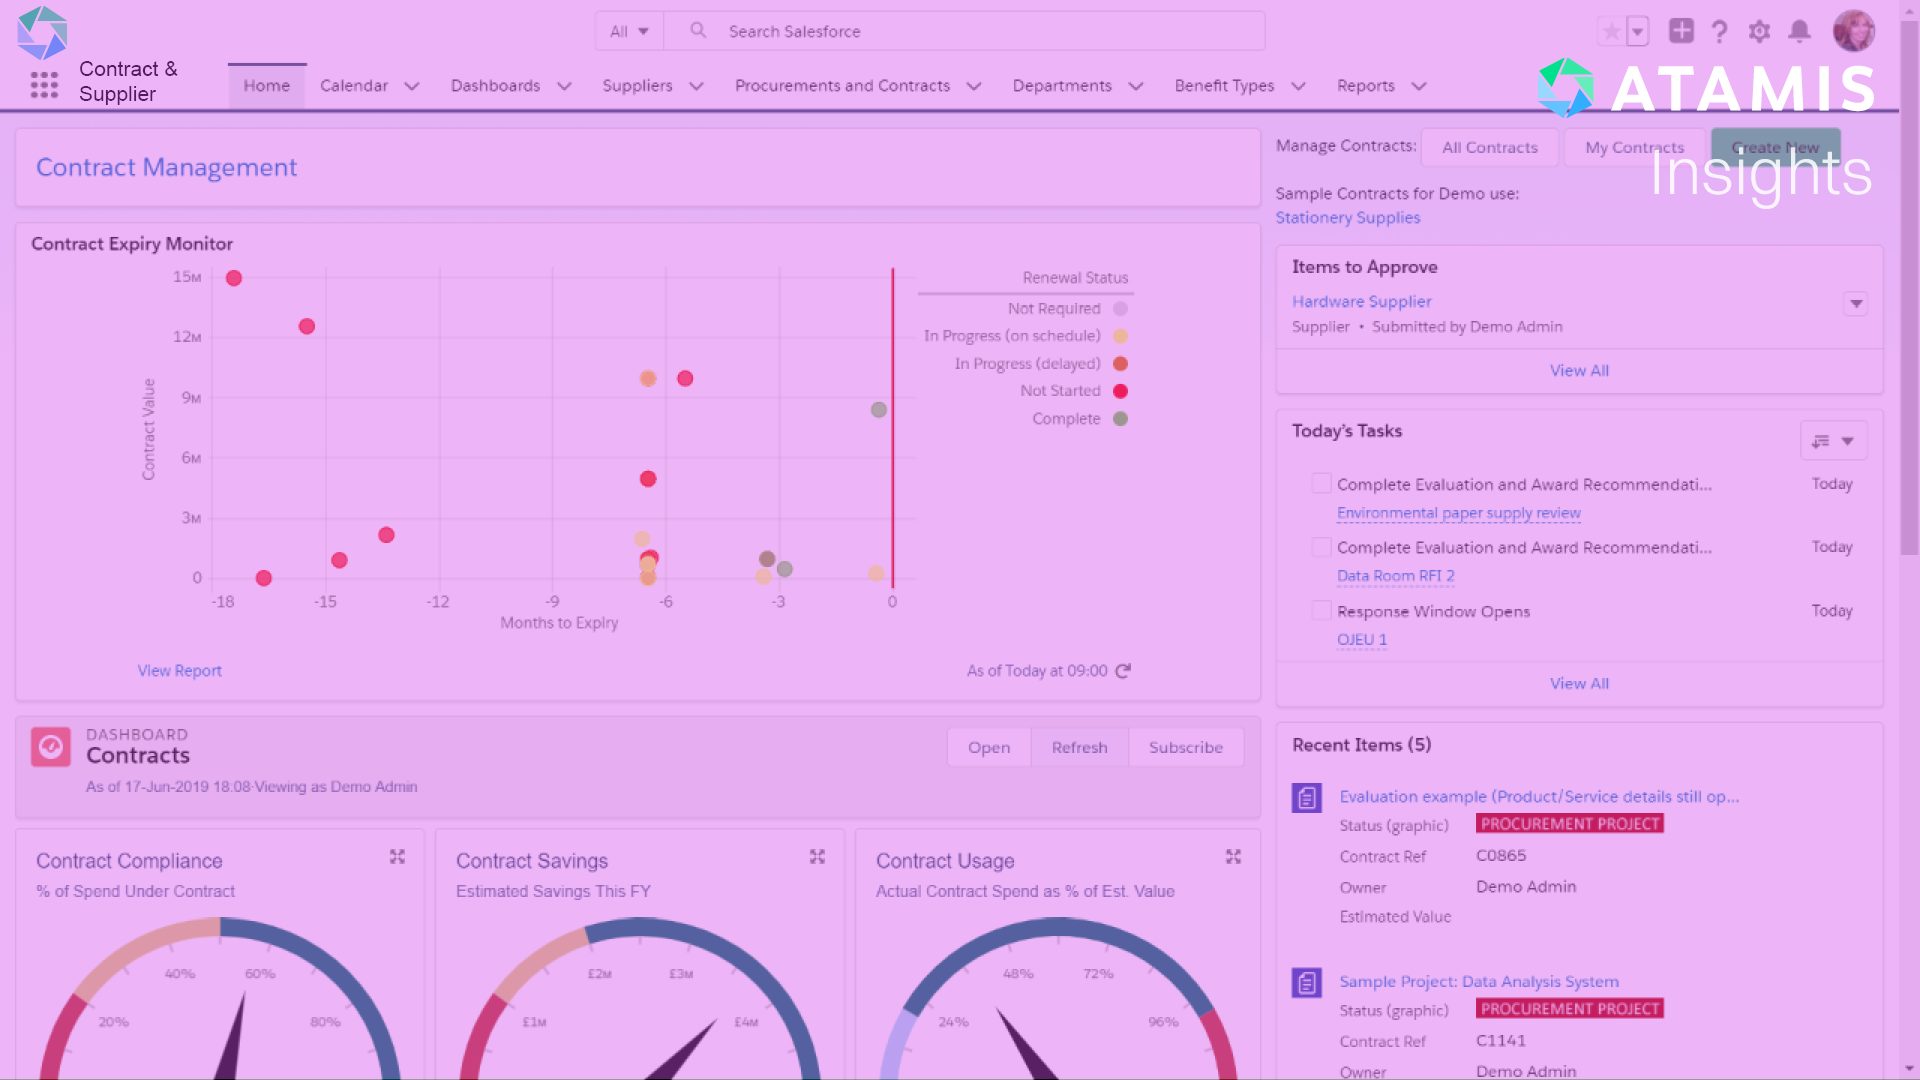
Task: Expand the Dashboards tab chevron
Action: coord(564,86)
